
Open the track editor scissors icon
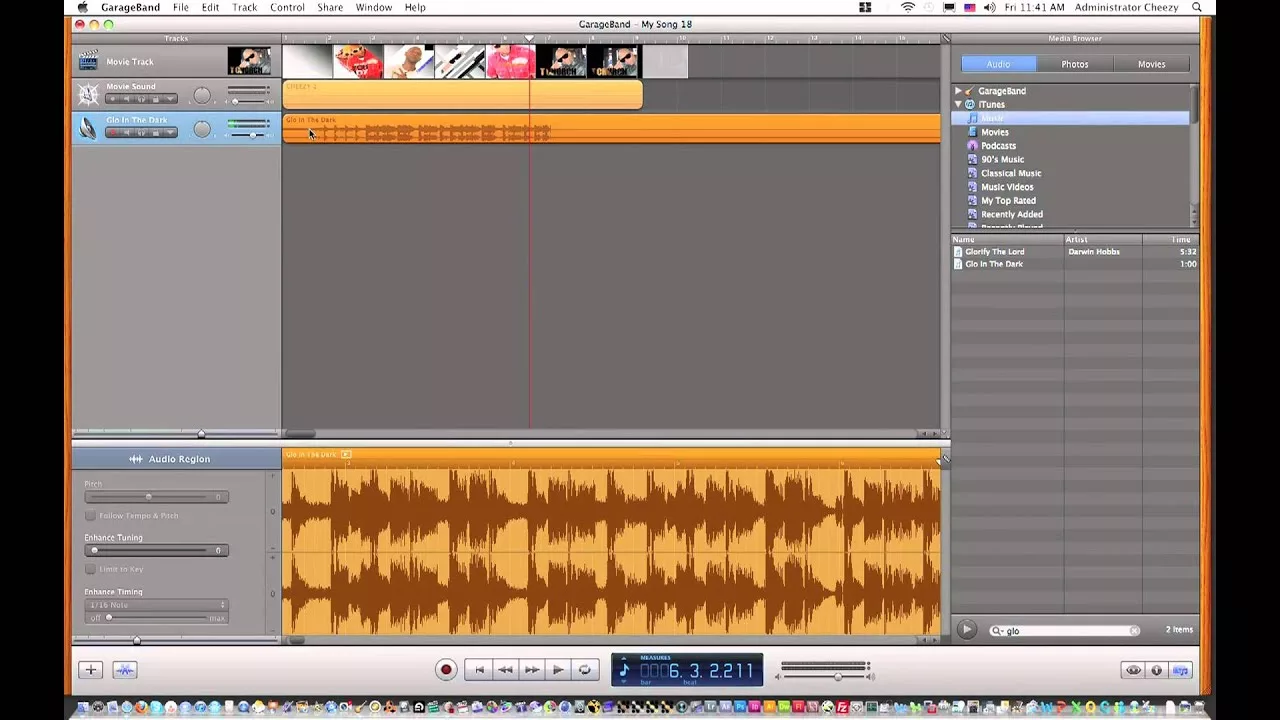click(124, 670)
